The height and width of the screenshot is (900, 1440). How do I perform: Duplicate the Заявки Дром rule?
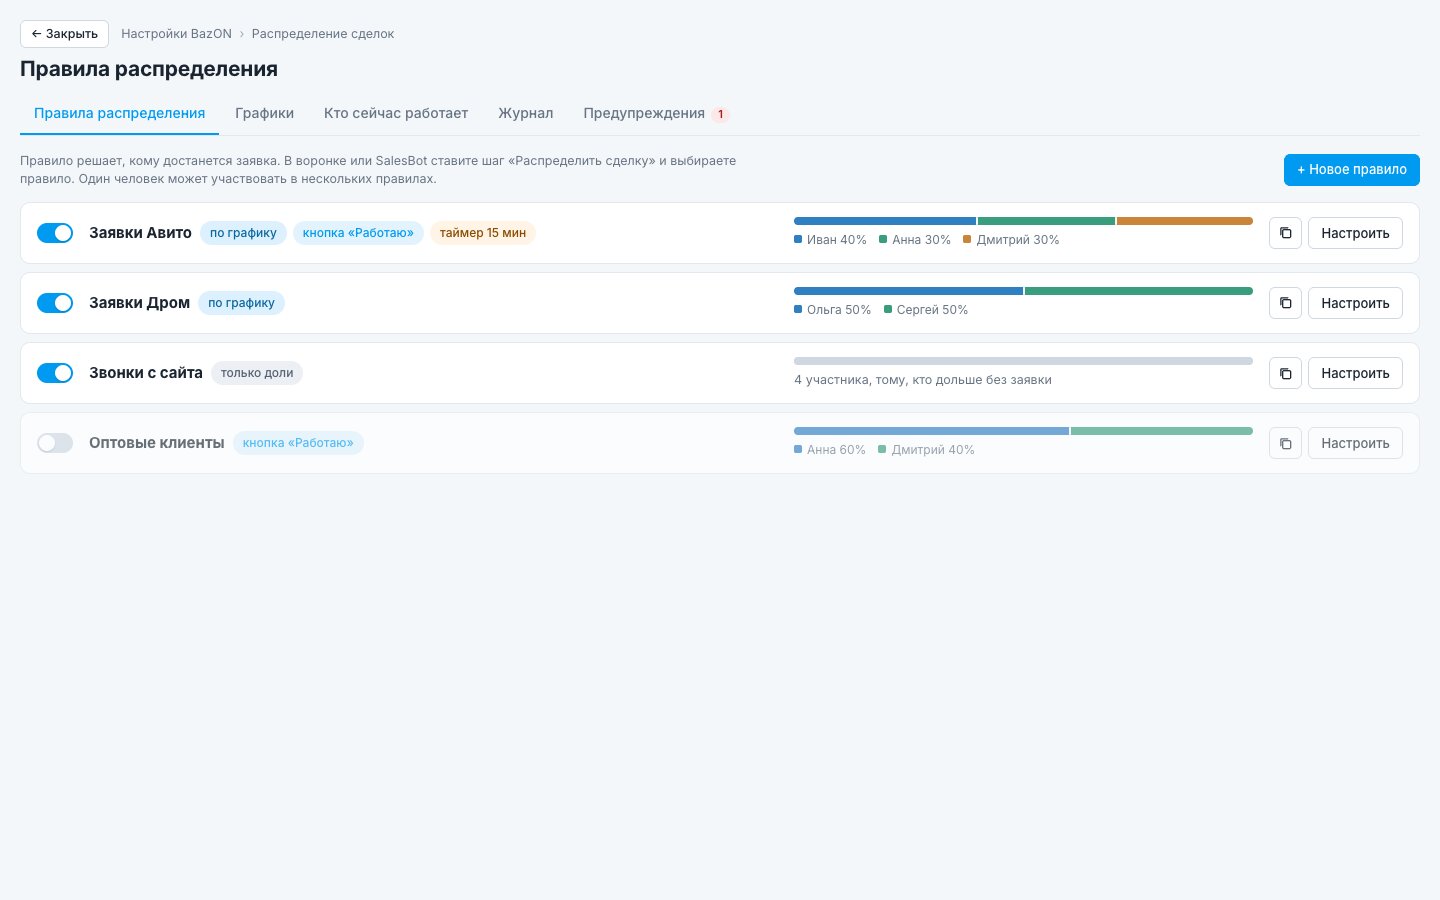point(1285,303)
